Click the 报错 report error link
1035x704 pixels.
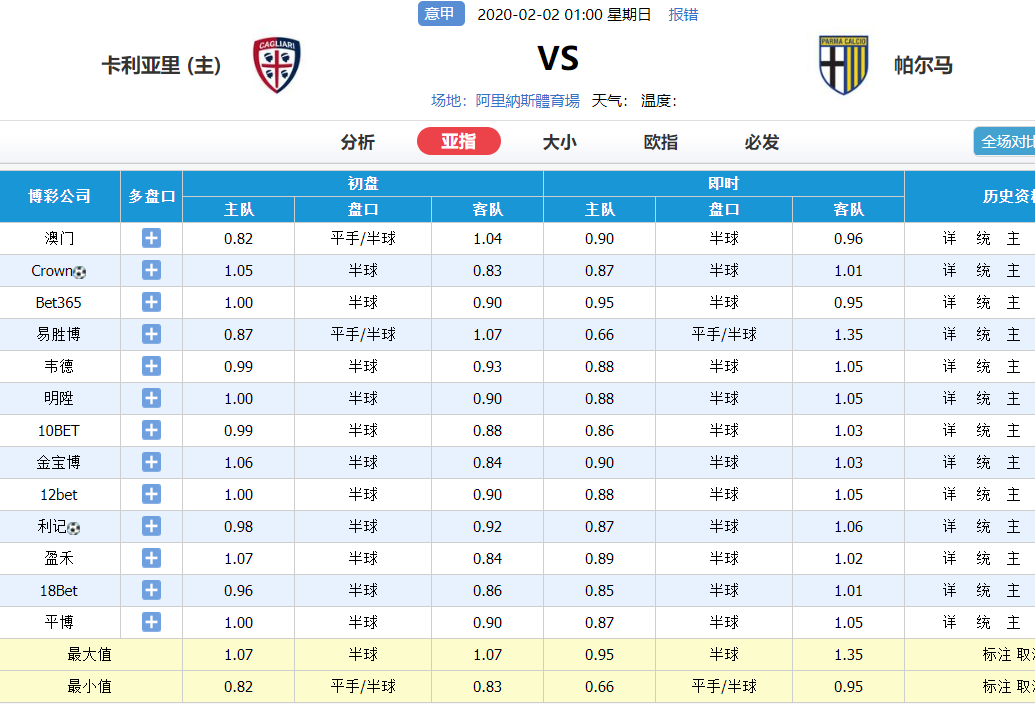[x=683, y=14]
